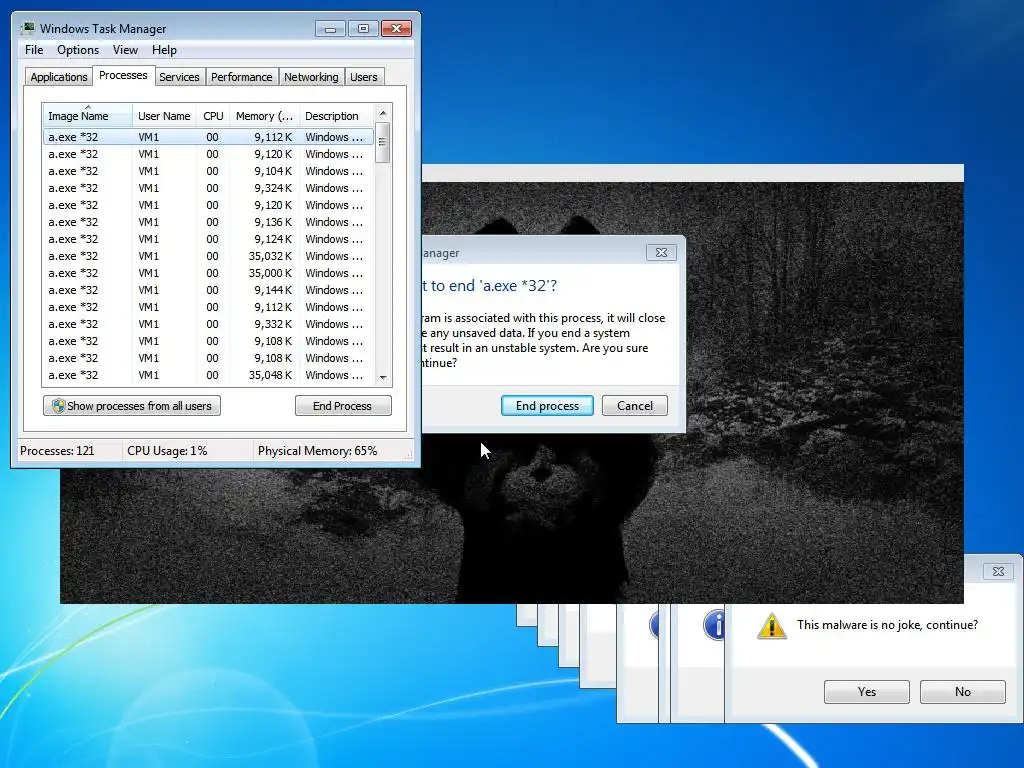Image resolution: width=1024 pixels, height=768 pixels.
Task: Cancel the end process confirmation dialog
Action: point(635,406)
